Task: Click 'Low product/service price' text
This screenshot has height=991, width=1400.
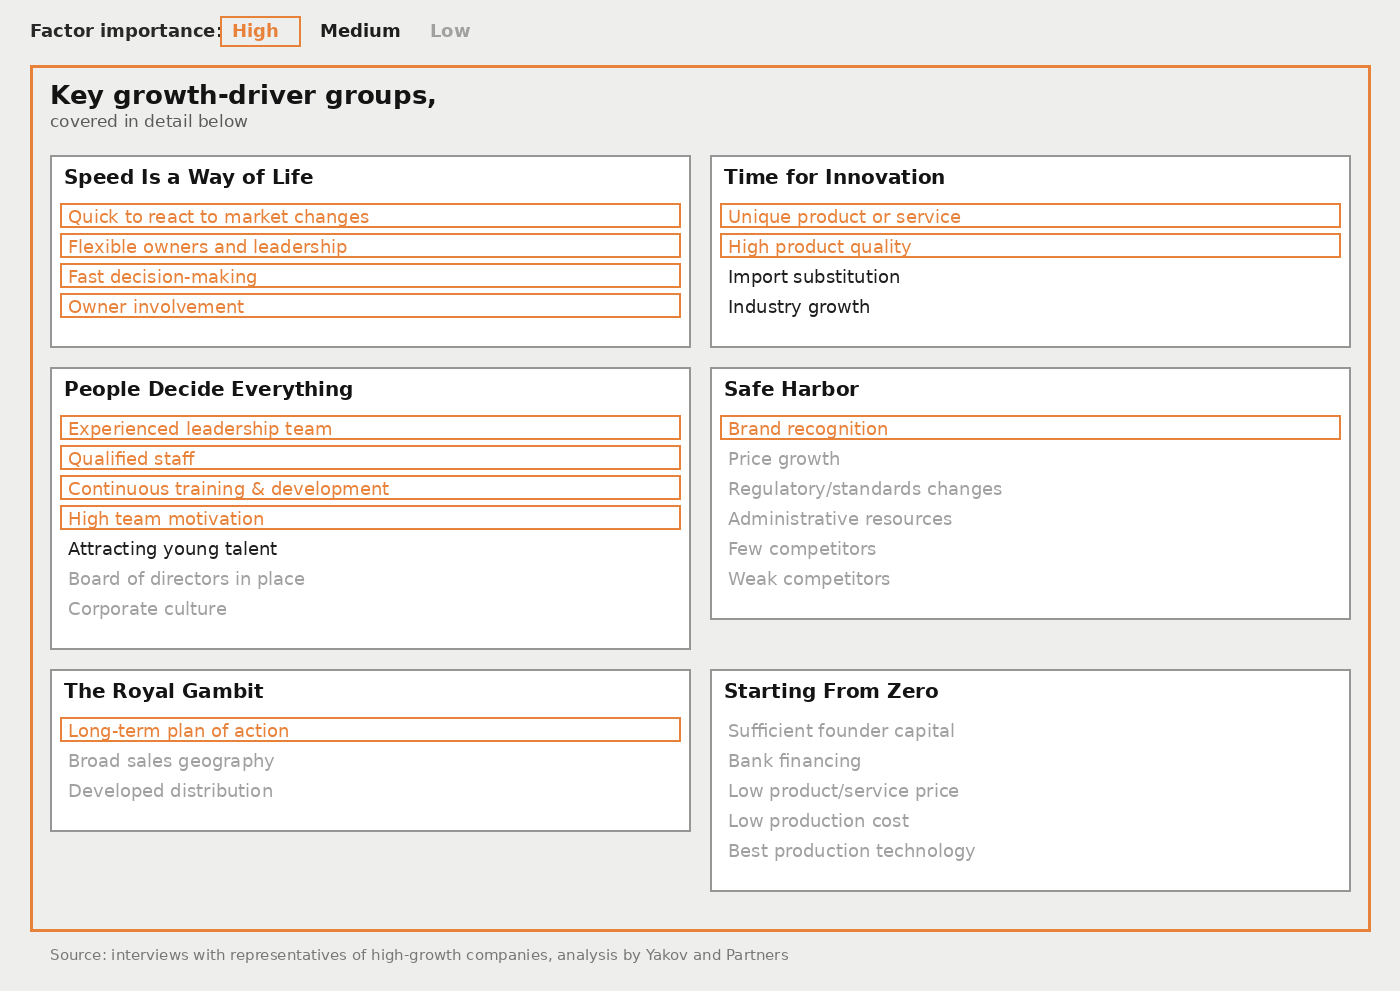Action: [843, 791]
